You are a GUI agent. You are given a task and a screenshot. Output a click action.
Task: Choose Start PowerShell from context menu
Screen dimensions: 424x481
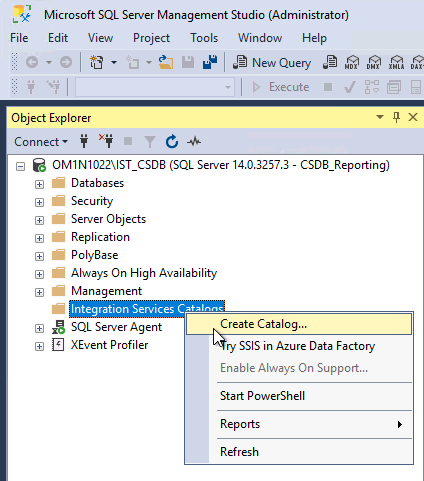click(299, 396)
